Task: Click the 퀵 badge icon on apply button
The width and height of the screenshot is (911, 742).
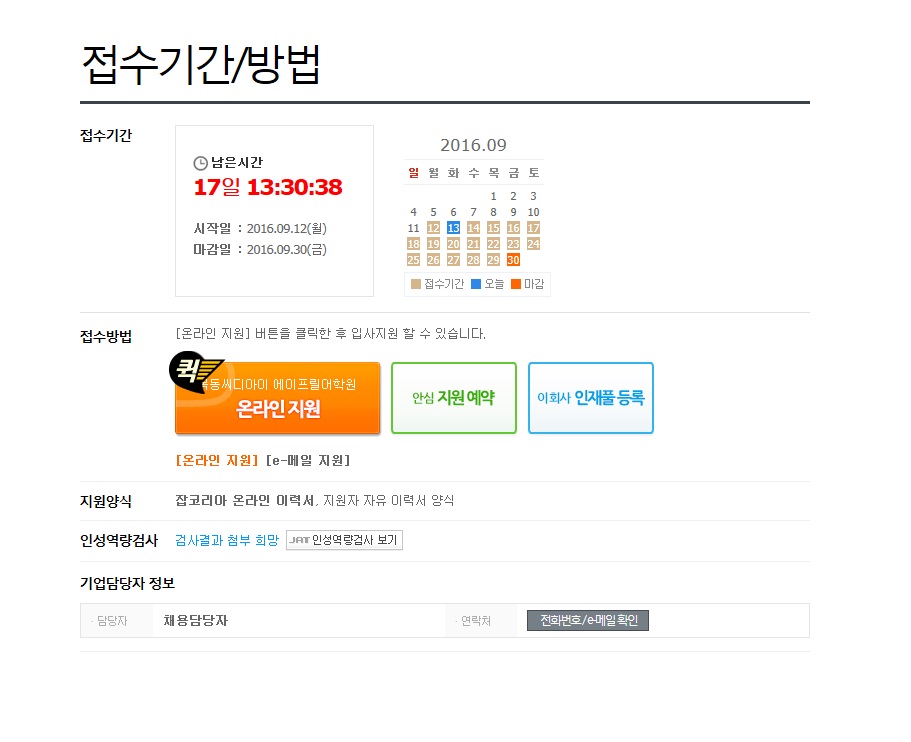Action: click(x=195, y=371)
